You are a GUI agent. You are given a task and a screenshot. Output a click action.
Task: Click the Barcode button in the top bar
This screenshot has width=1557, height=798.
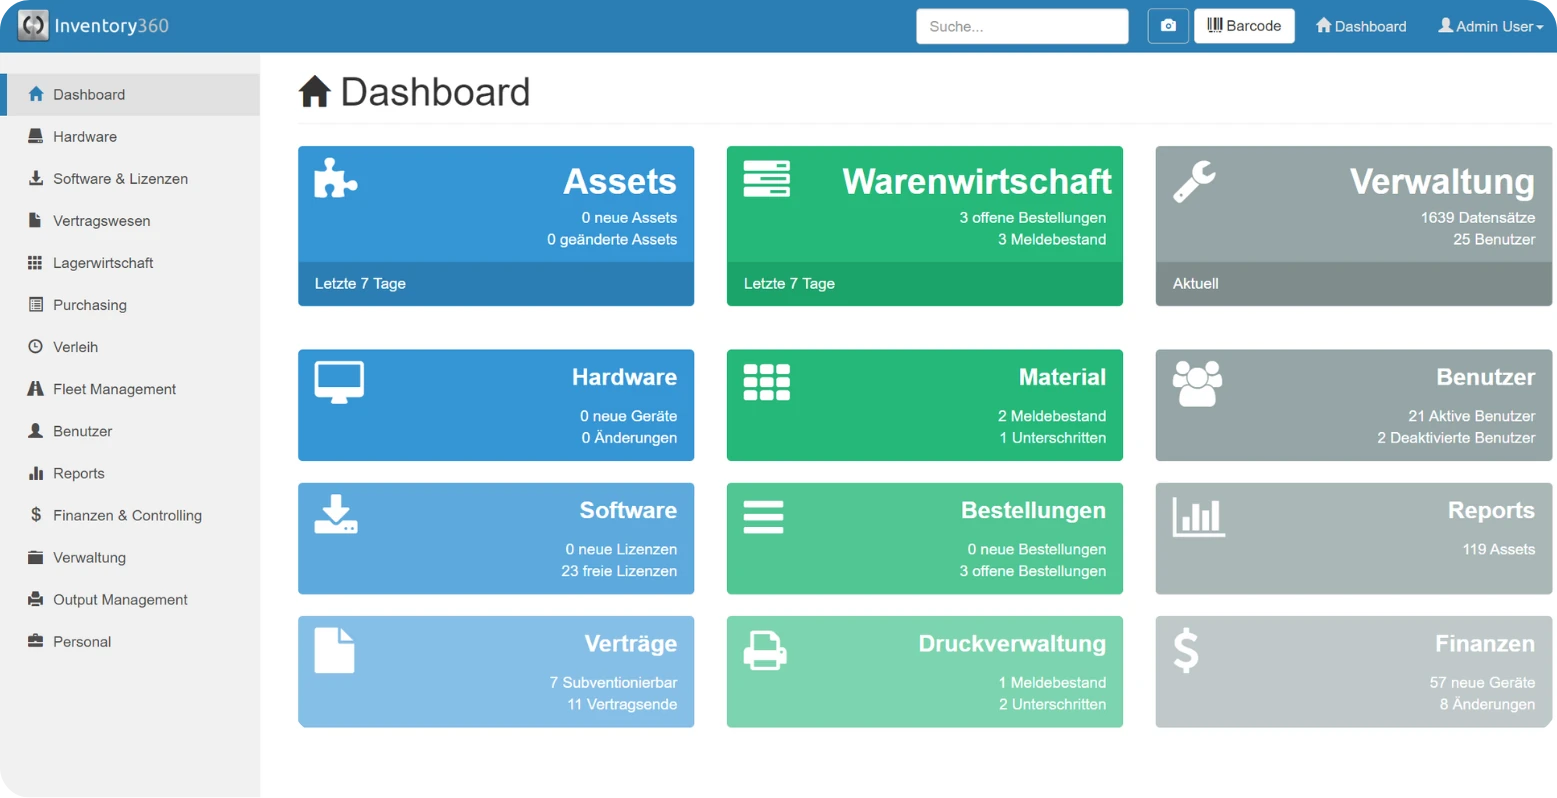[x=1244, y=25]
